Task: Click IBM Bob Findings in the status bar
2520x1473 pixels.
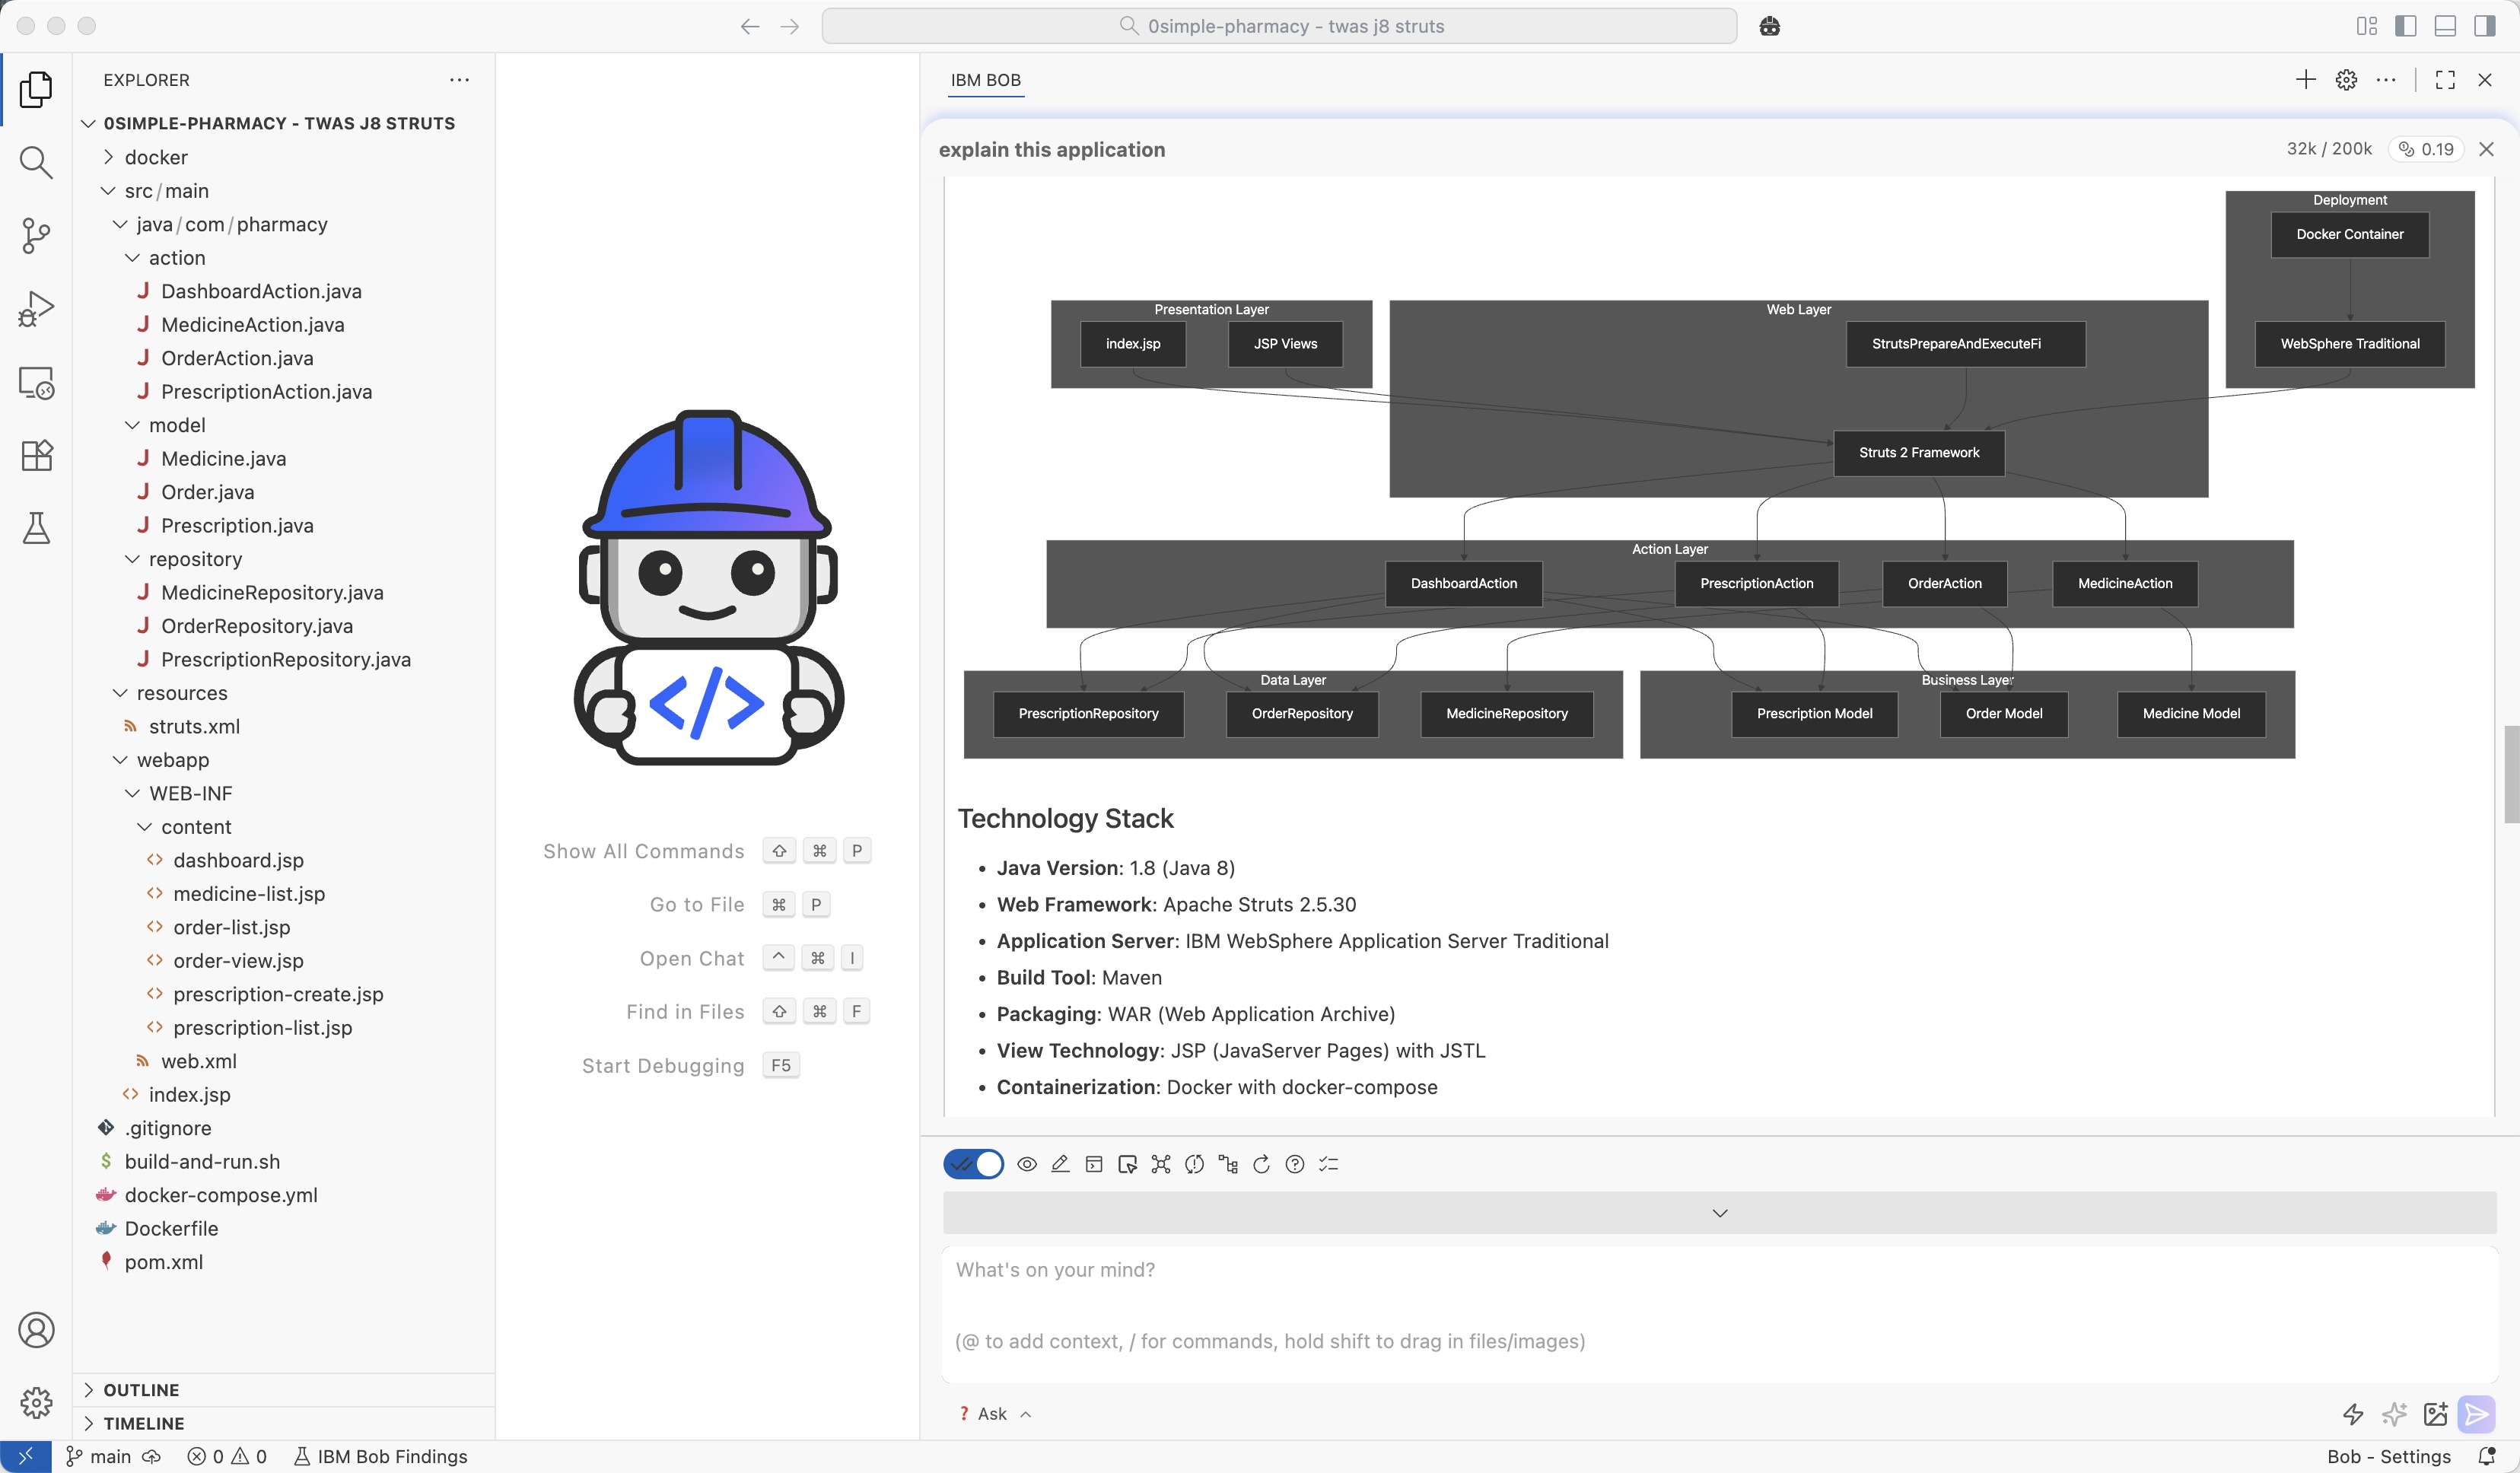Action: coord(381,1456)
